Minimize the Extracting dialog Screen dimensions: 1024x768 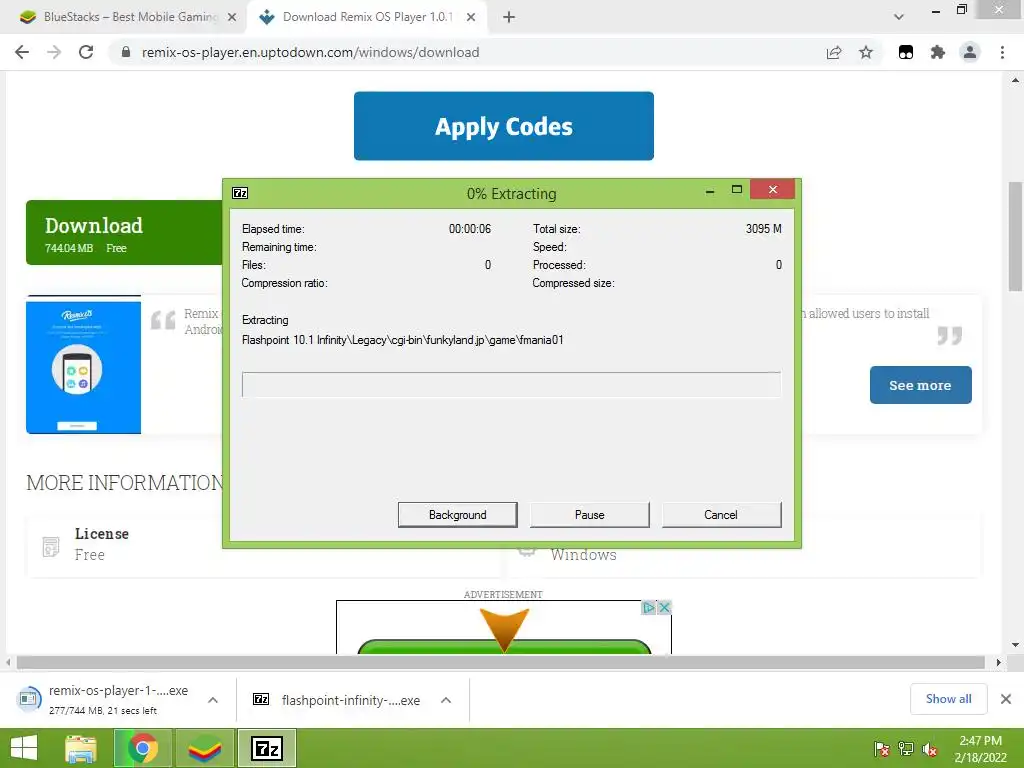point(710,191)
